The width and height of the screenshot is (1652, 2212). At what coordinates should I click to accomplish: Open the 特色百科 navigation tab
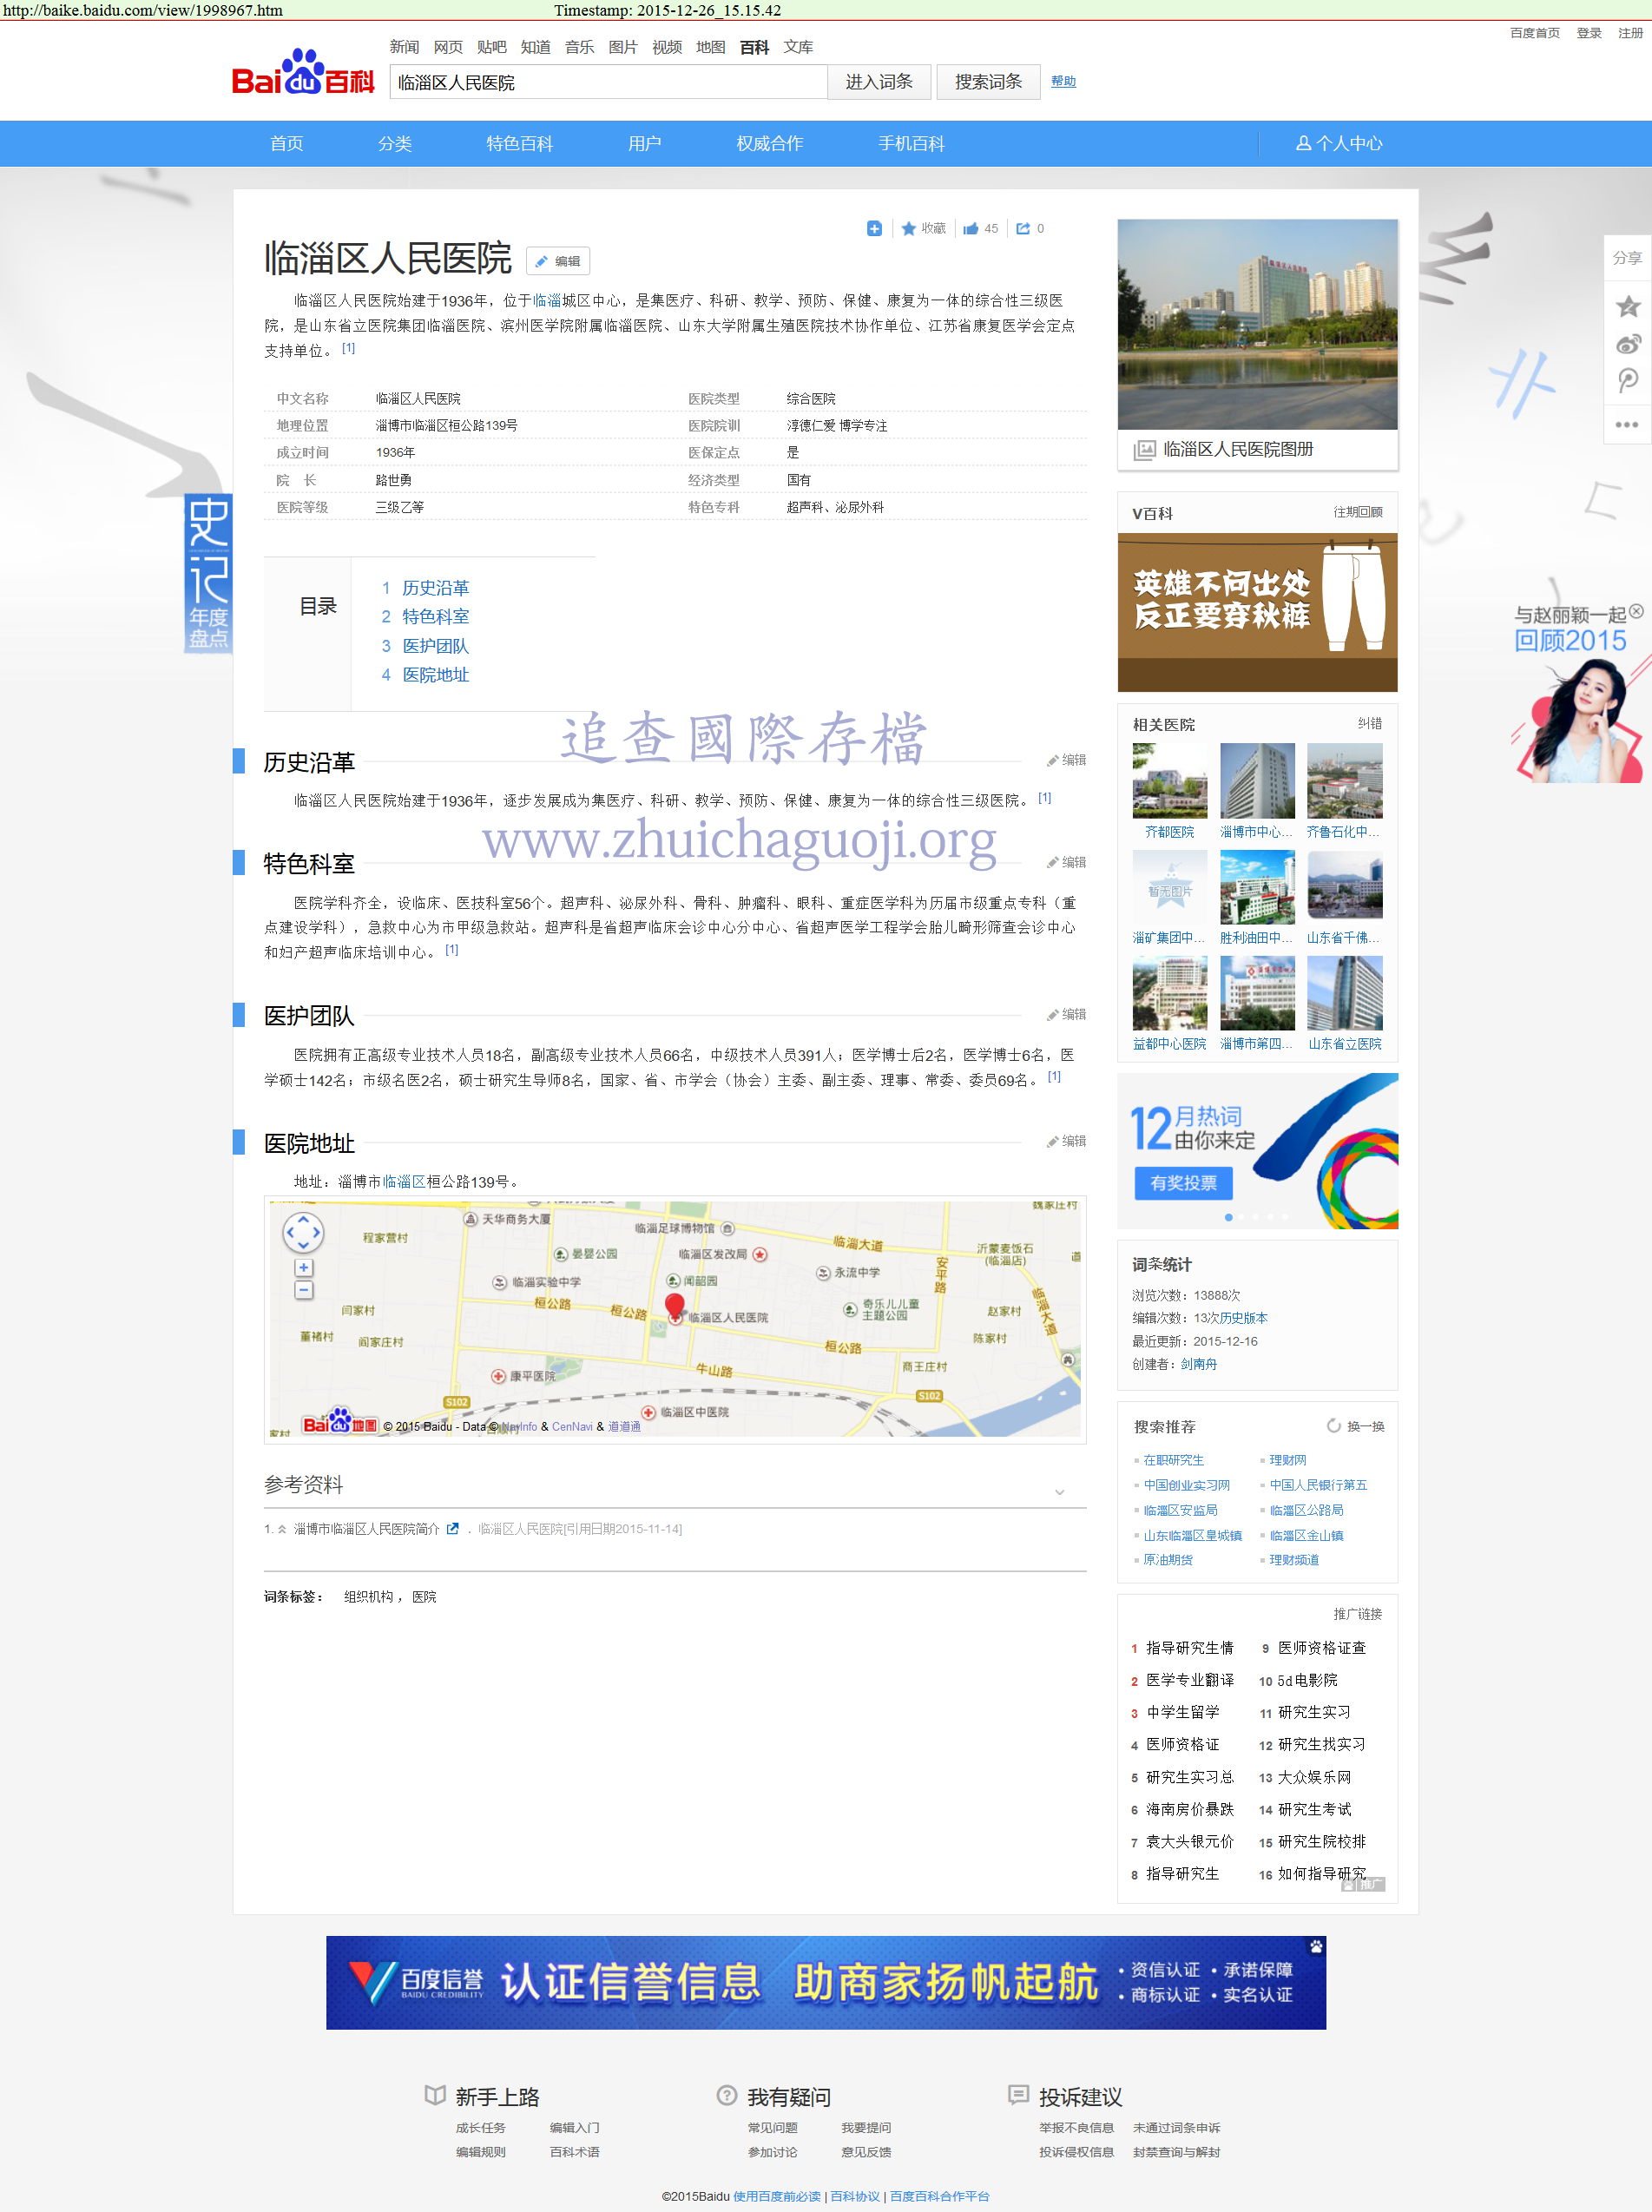coord(519,143)
